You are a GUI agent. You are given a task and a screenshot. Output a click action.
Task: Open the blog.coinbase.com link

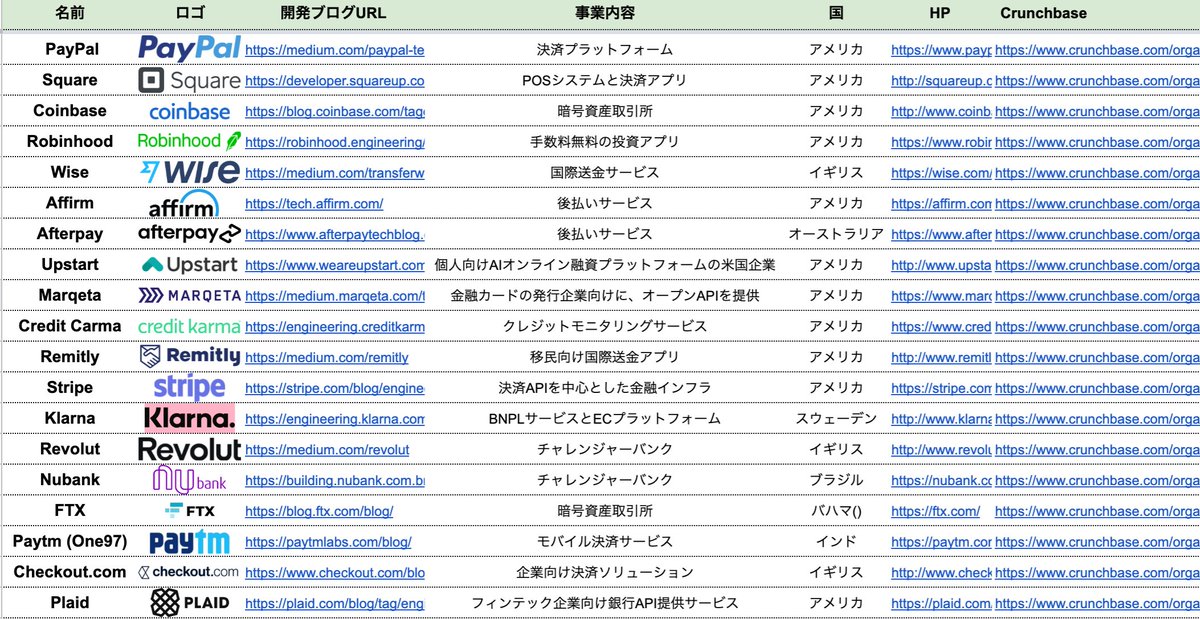[334, 111]
